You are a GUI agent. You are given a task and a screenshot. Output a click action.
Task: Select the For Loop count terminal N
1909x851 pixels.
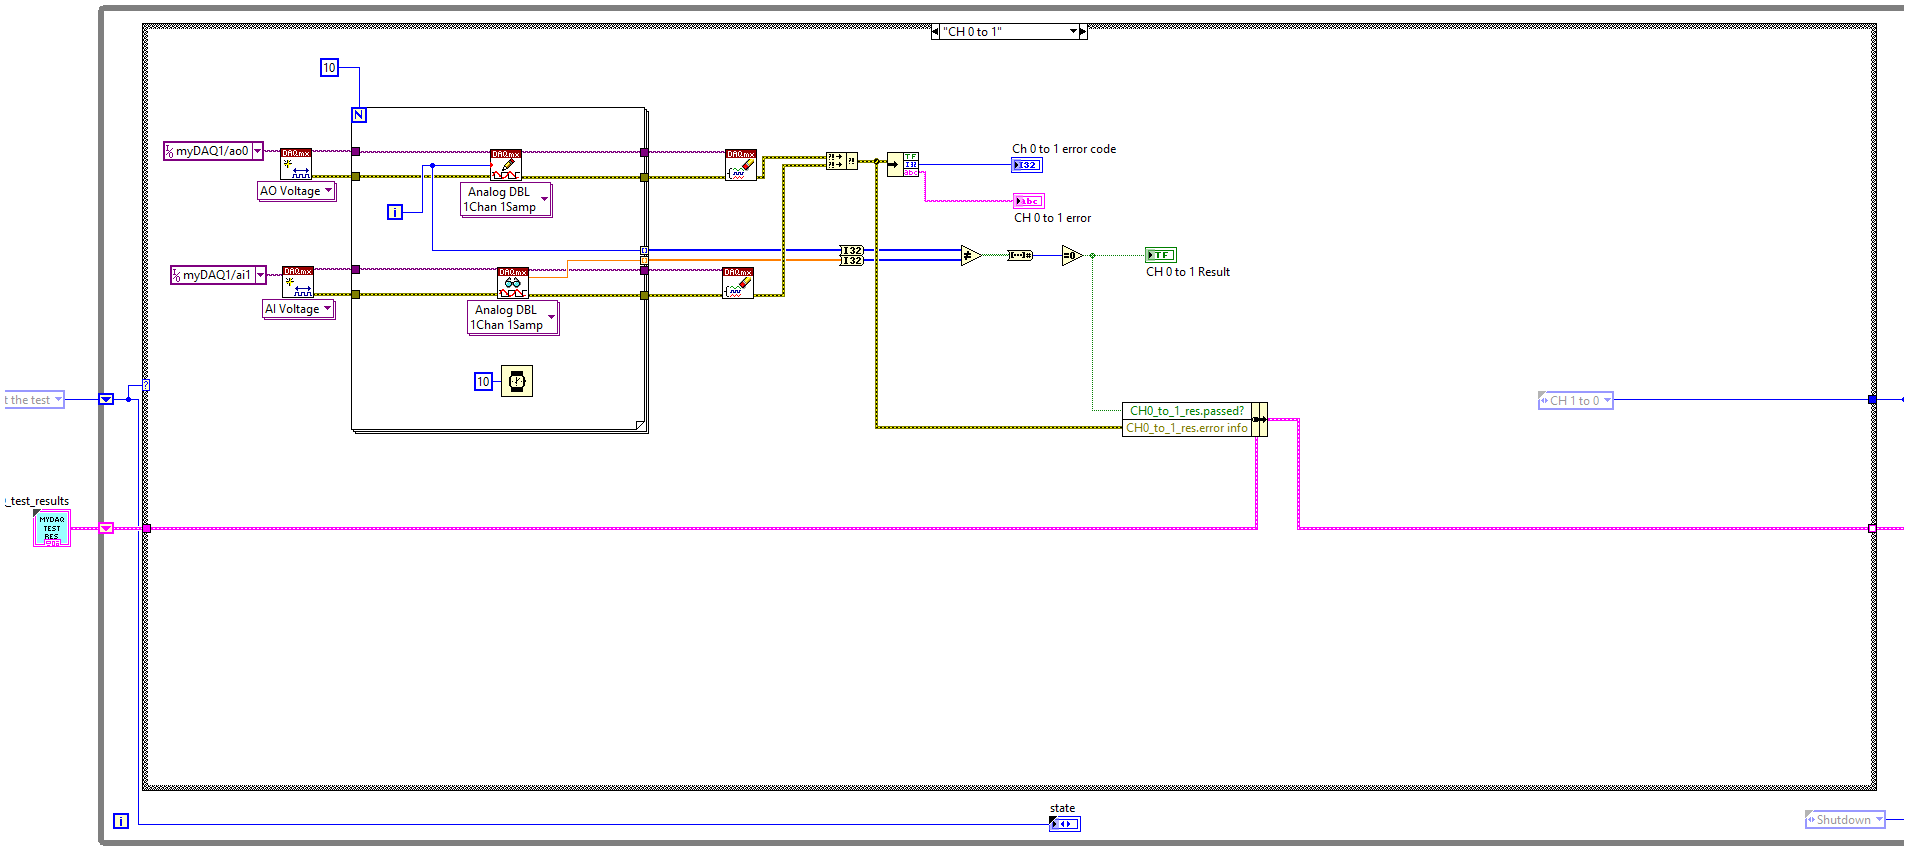point(359,115)
